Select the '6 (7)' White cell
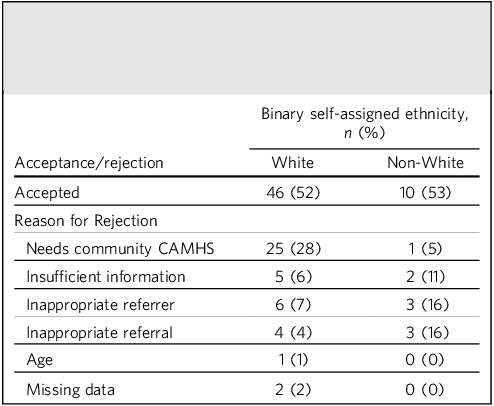The image size is (494, 406). [293, 305]
